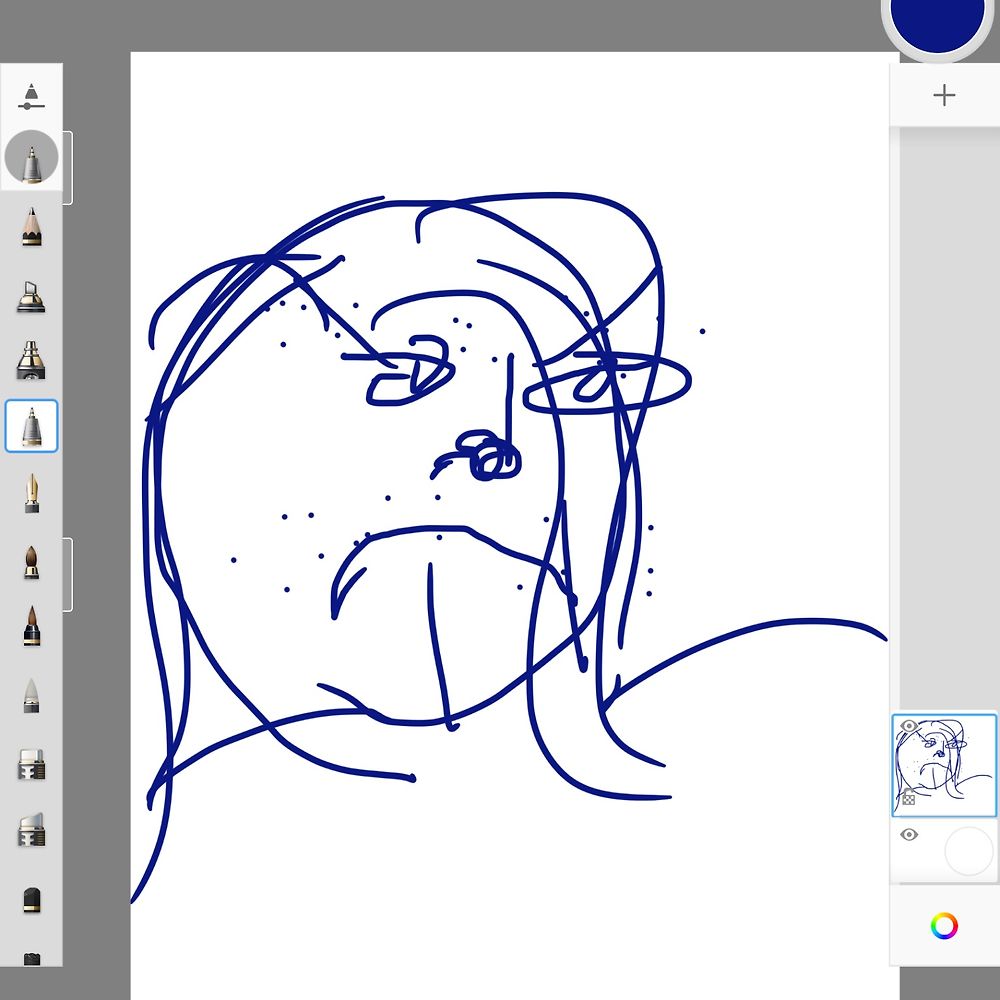Select the pencil brush
Screen dimensions: 1000x1000
tap(31, 226)
